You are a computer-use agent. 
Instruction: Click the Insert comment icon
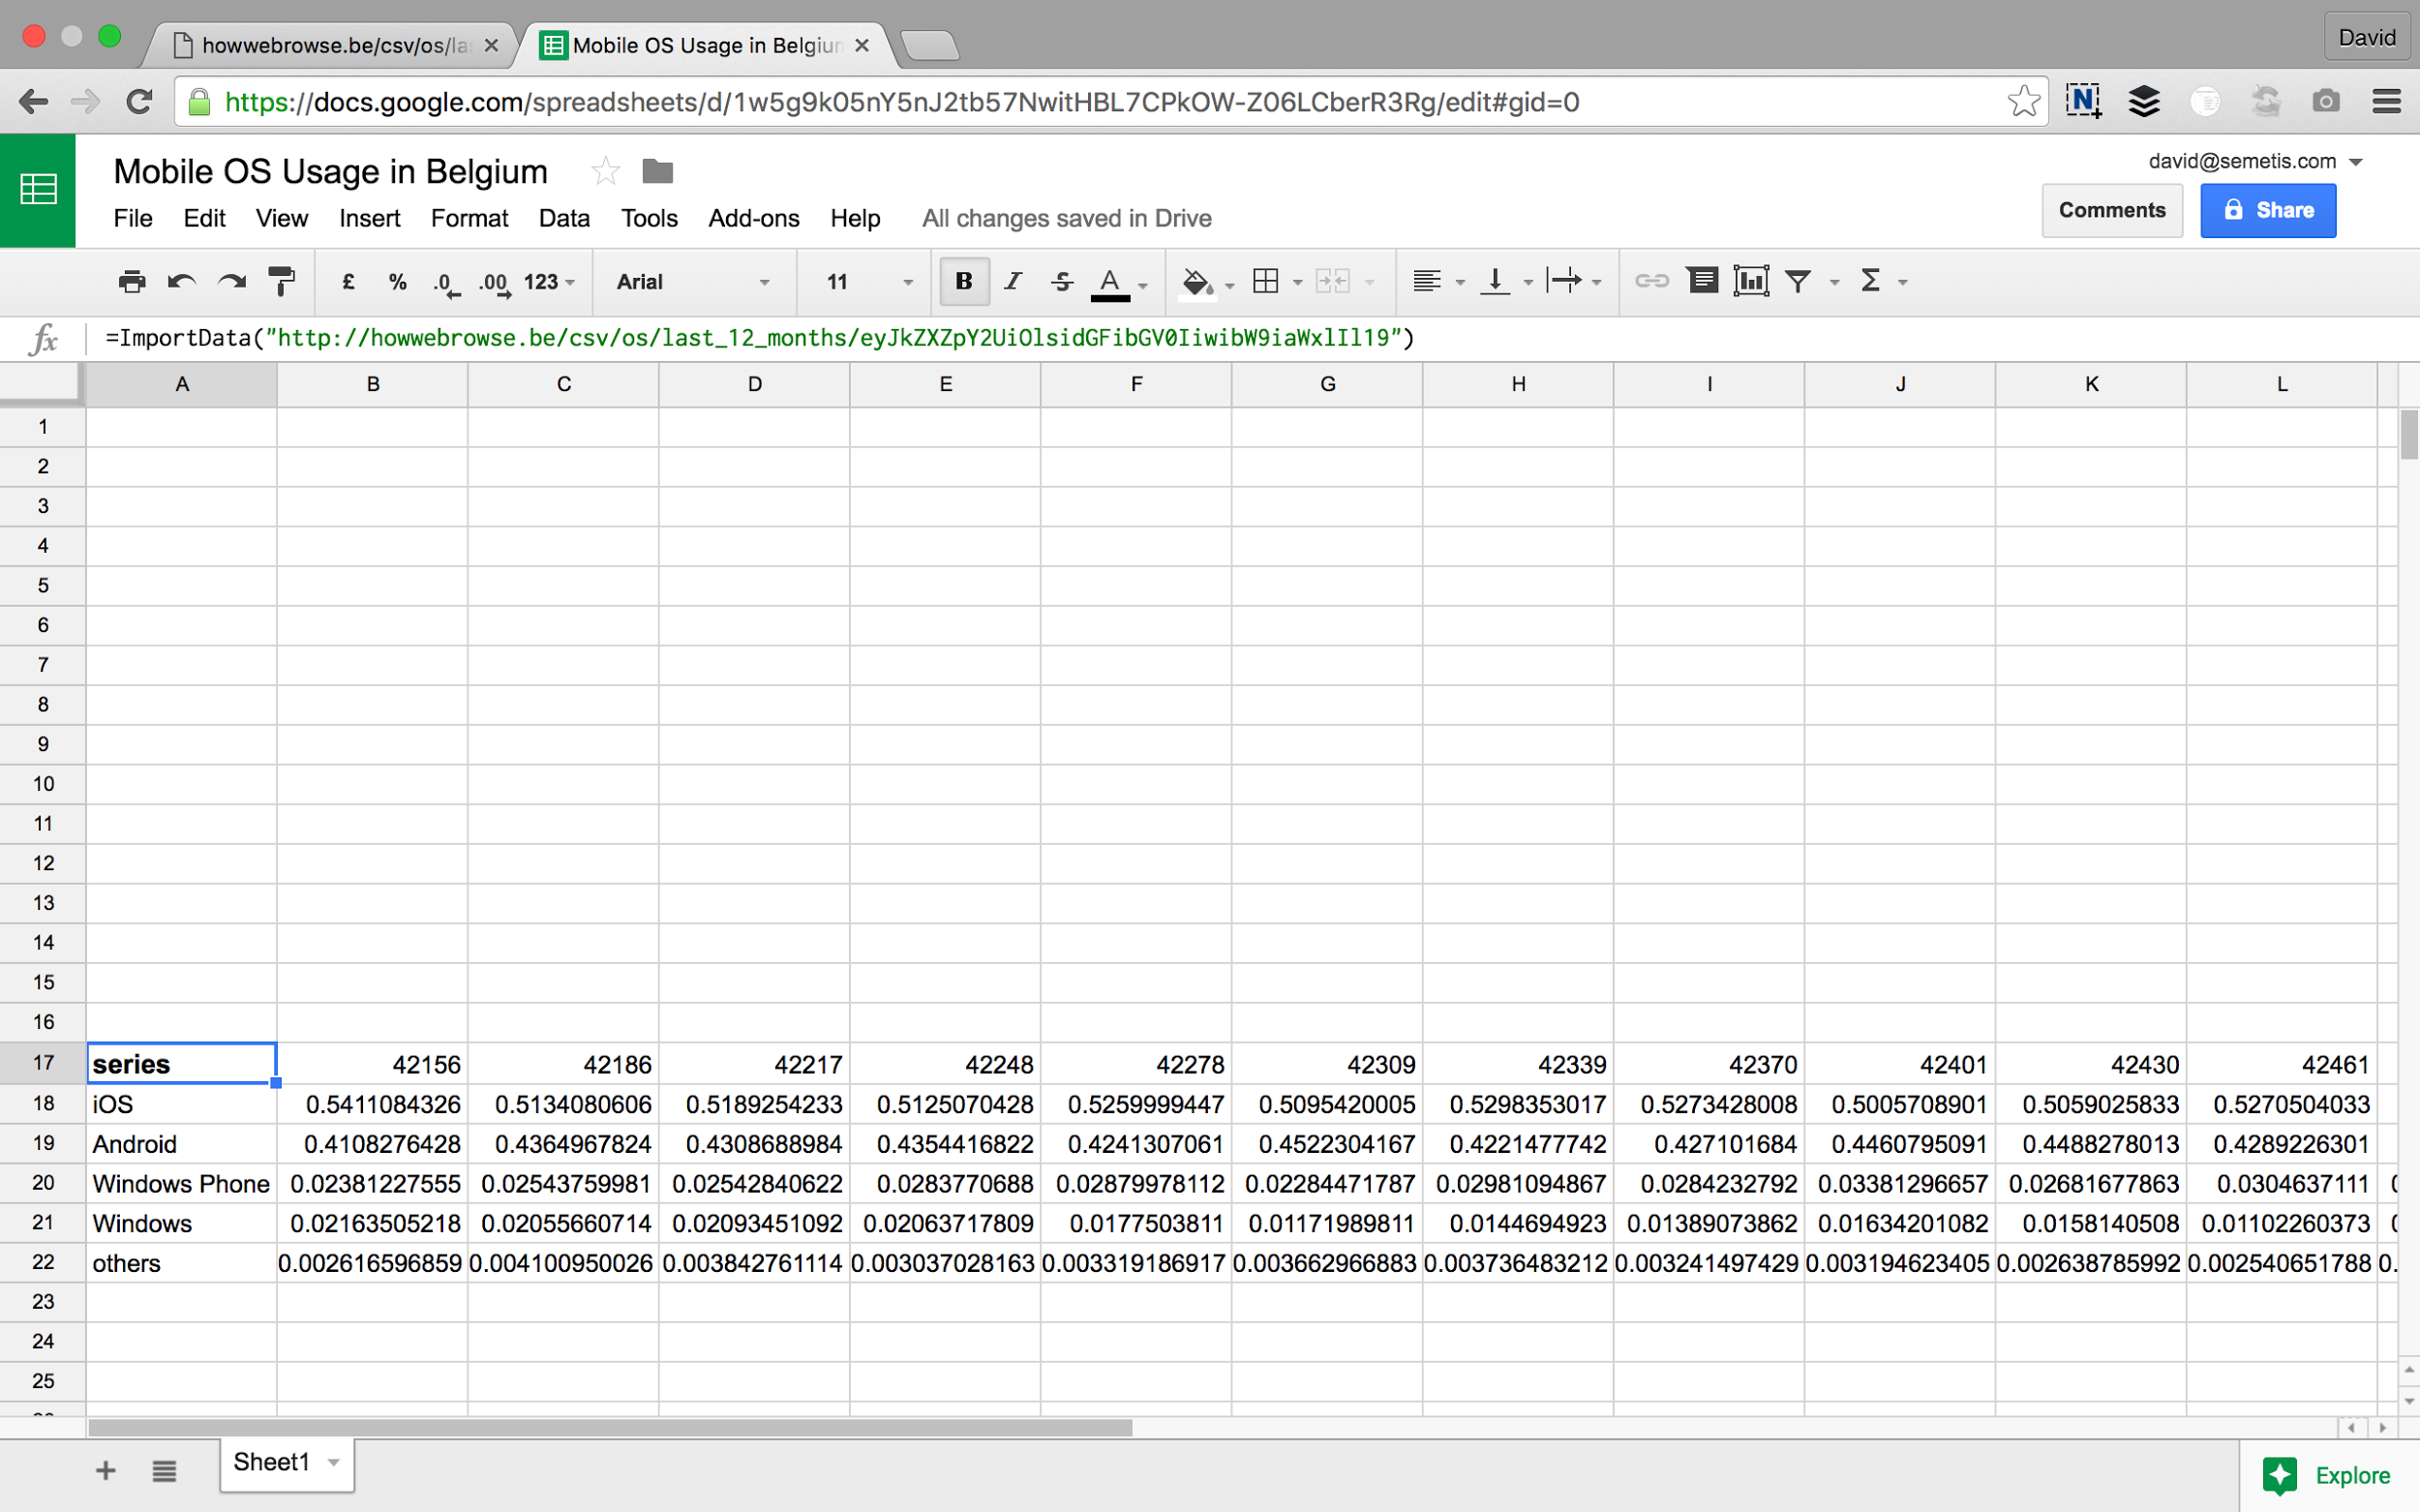tap(1702, 282)
